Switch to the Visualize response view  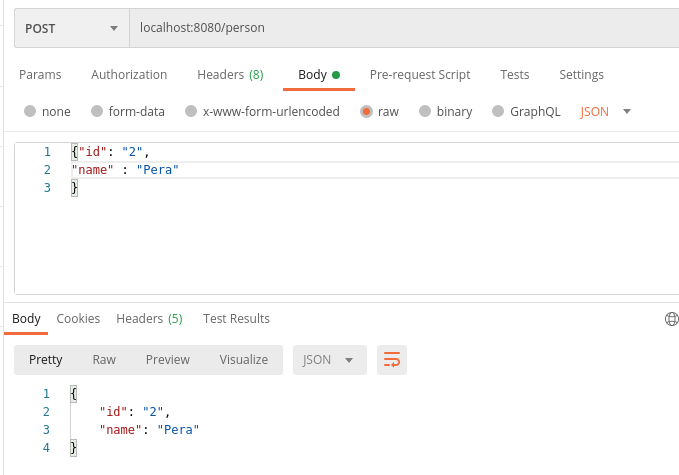click(x=243, y=360)
